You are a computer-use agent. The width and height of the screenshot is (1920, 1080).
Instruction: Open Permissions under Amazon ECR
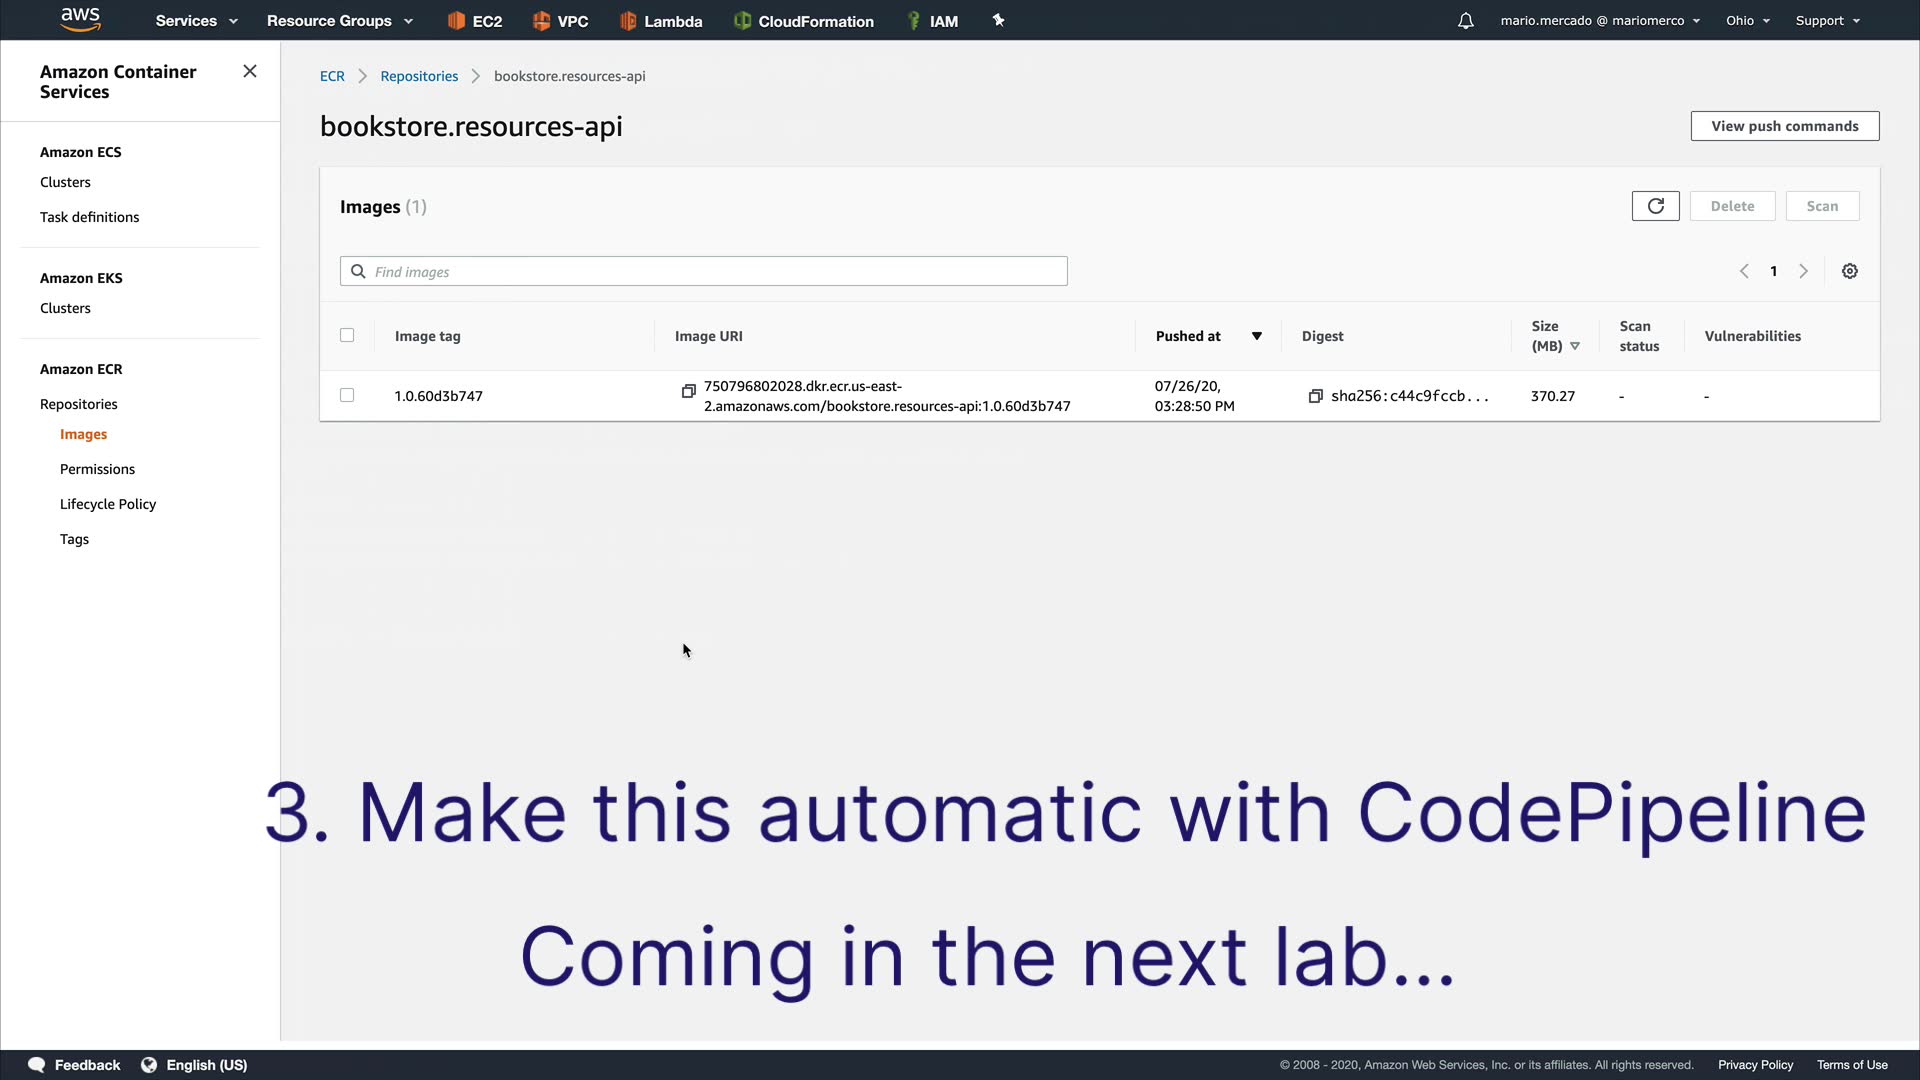tap(97, 469)
